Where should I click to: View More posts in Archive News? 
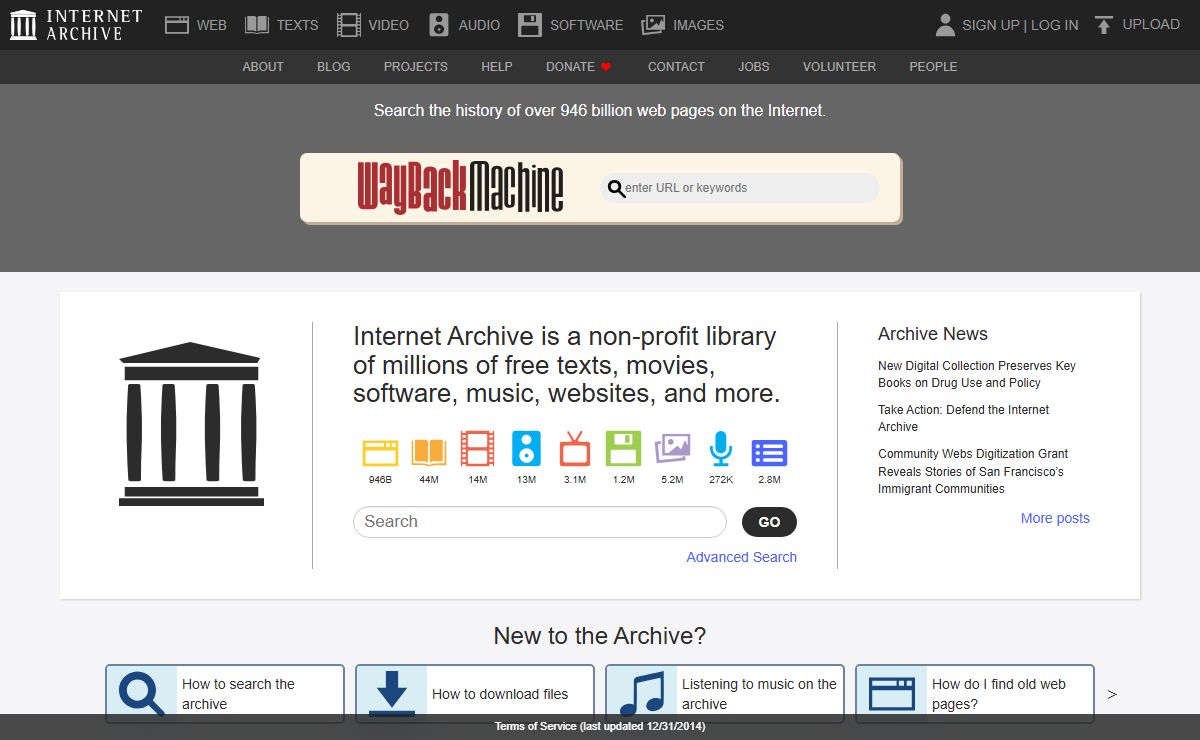pos(1055,518)
